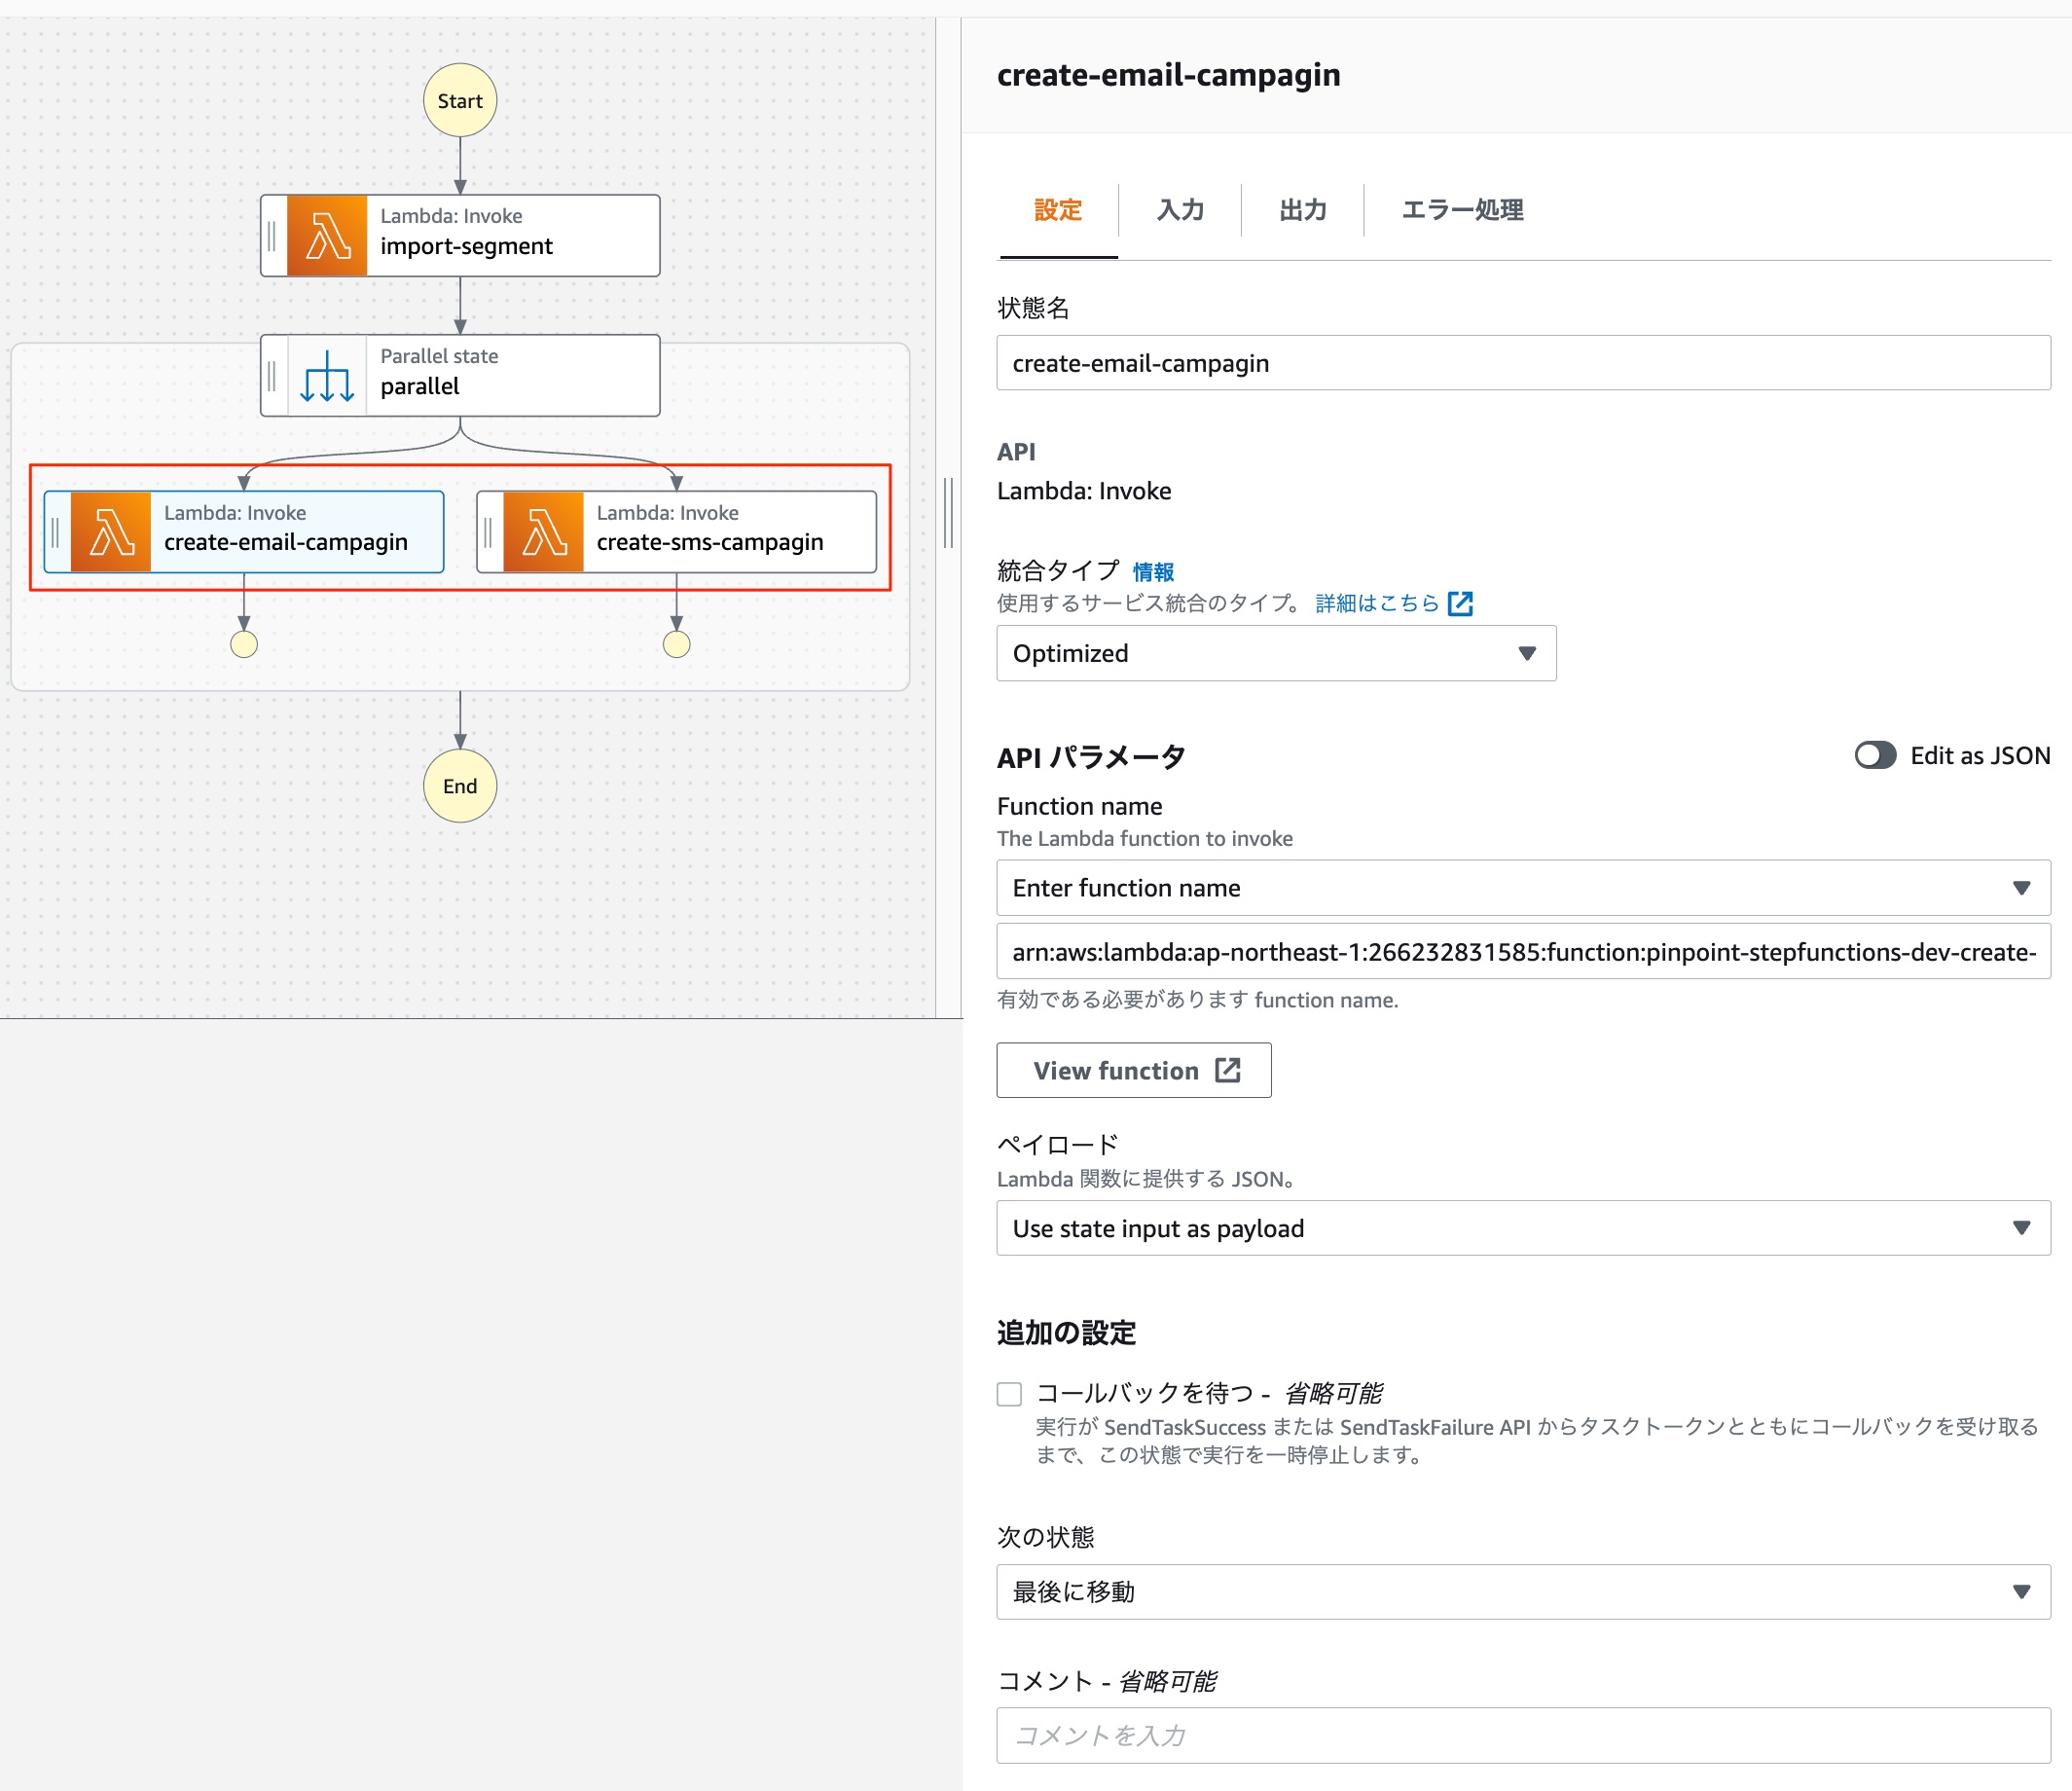
Task: Open the 詳細はこちら link
Action: 1377,603
